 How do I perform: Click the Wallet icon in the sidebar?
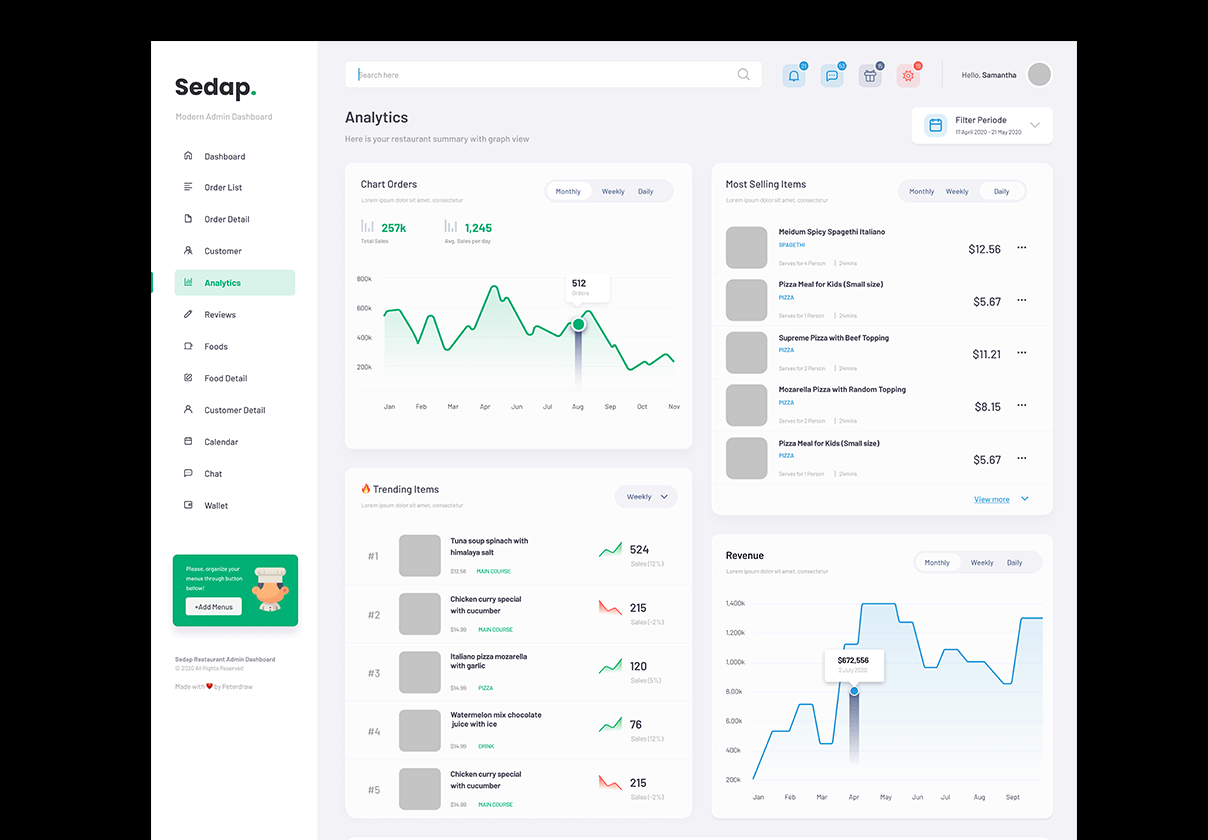(190, 505)
